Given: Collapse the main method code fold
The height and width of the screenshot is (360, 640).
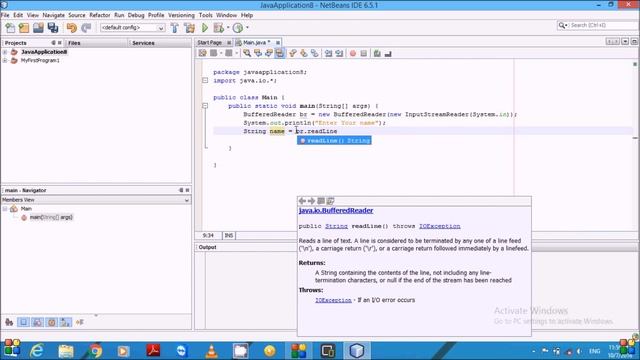Looking at the screenshot, I should [205, 106].
